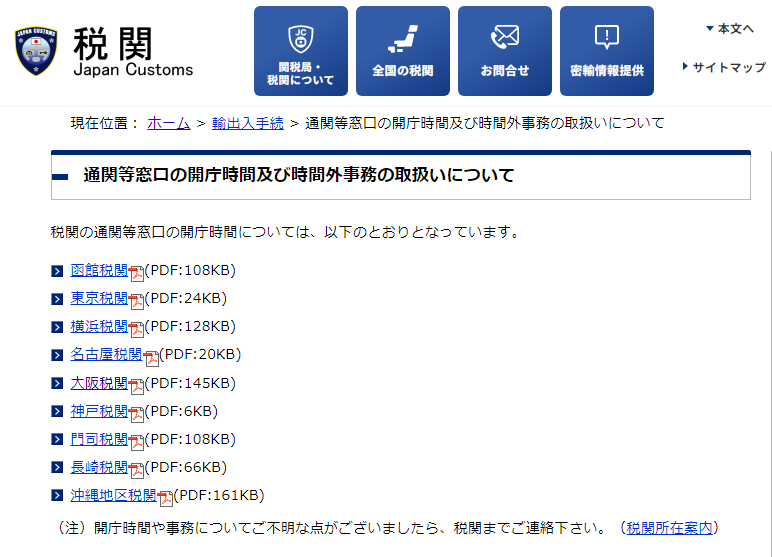Click PDF icon beside 神戸税関
This screenshot has width=772, height=557.
[x=136, y=414]
